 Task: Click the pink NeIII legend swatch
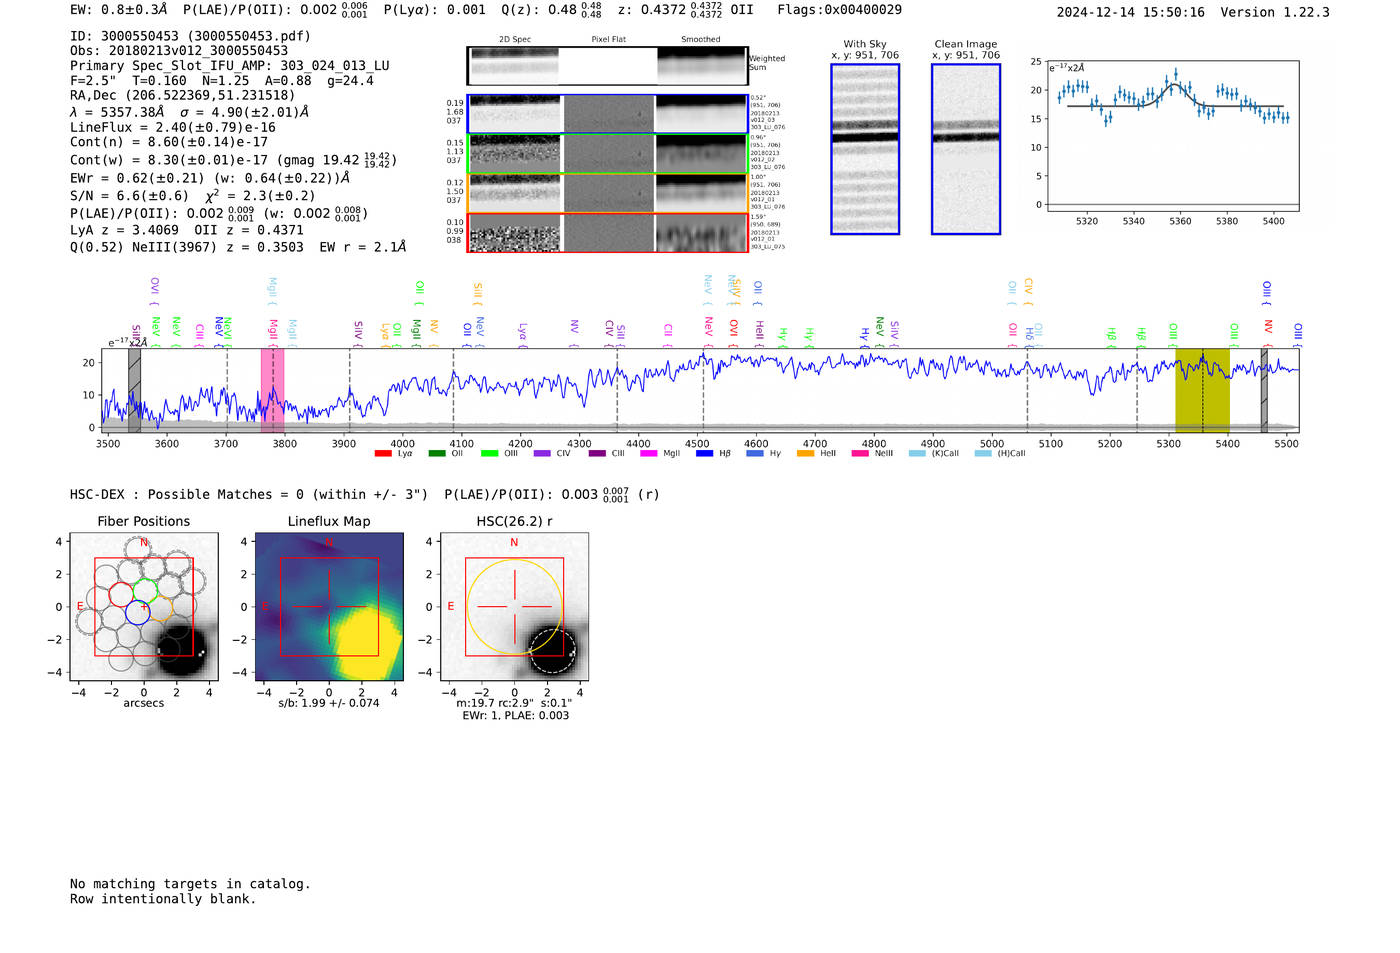(x=860, y=454)
